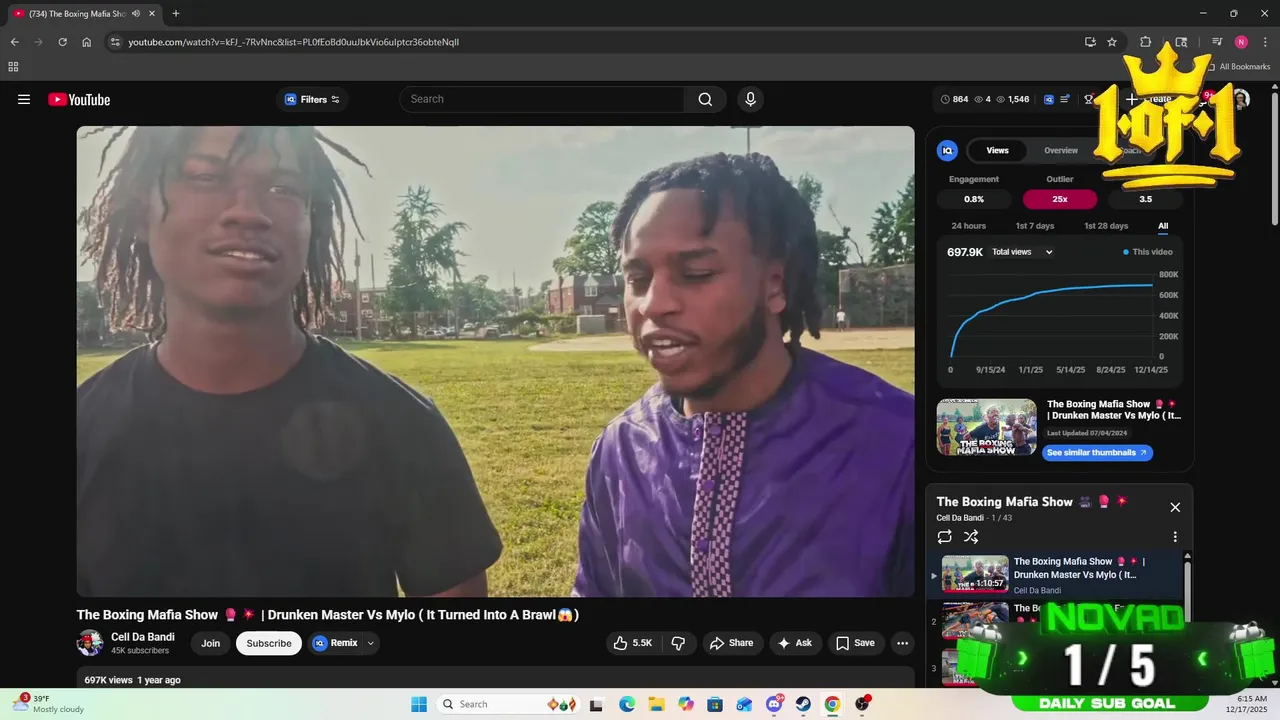The image size is (1280, 720).
Task: Open the Chrome apps grid icon
Action: click(13, 67)
